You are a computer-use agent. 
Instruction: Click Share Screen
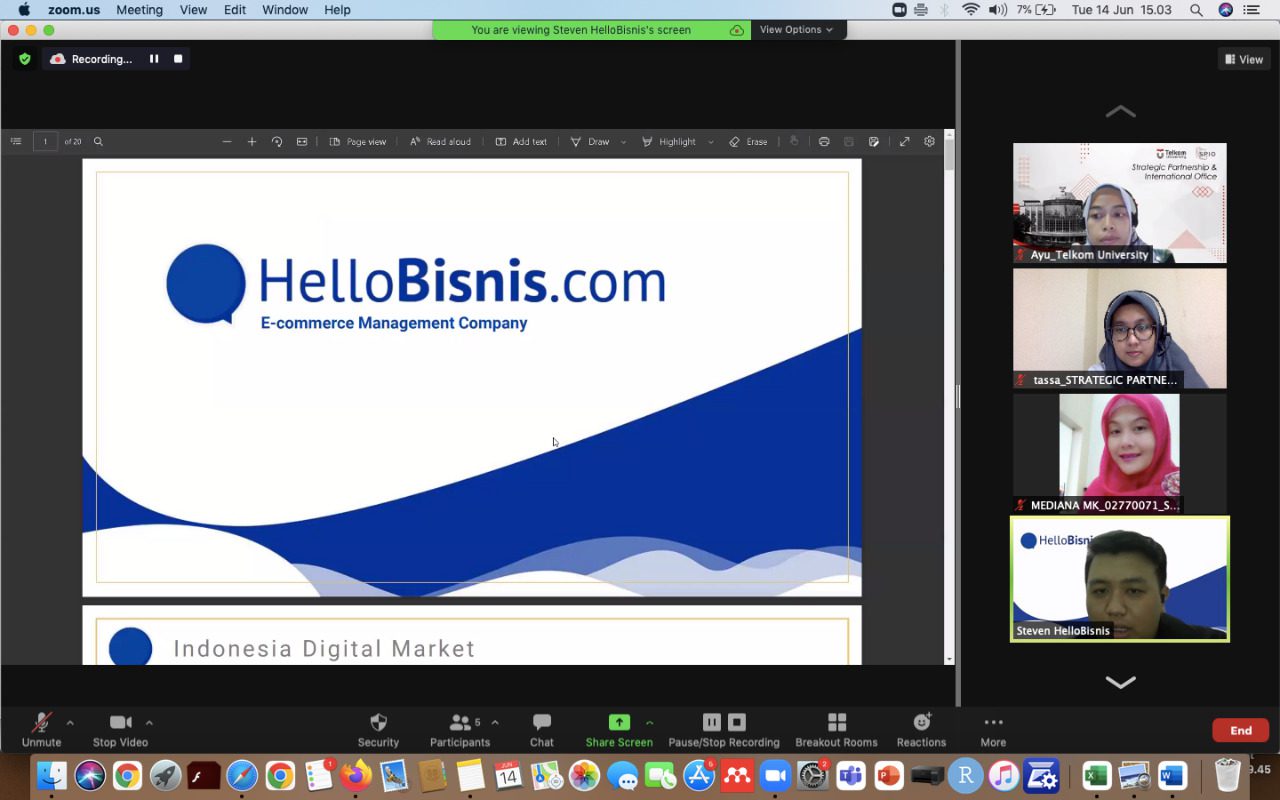click(619, 730)
